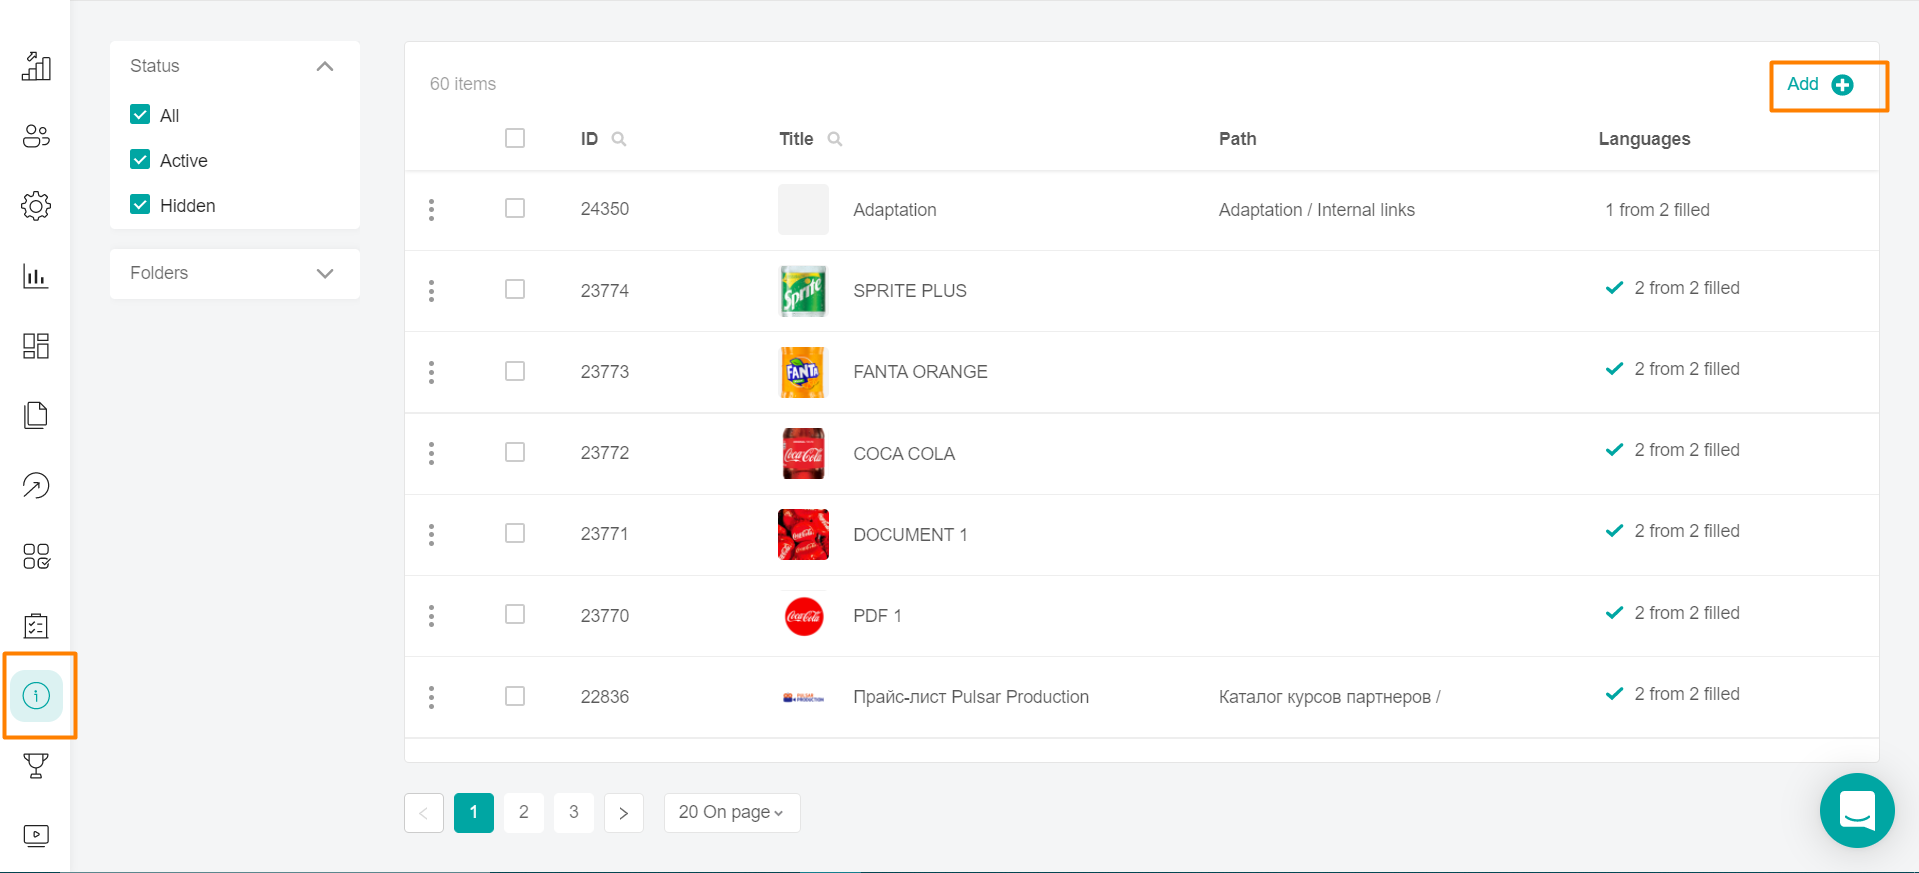This screenshot has width=1919, height=873.
Task: Select the checkbox for item 23774
Action: (x=515, y=289)
